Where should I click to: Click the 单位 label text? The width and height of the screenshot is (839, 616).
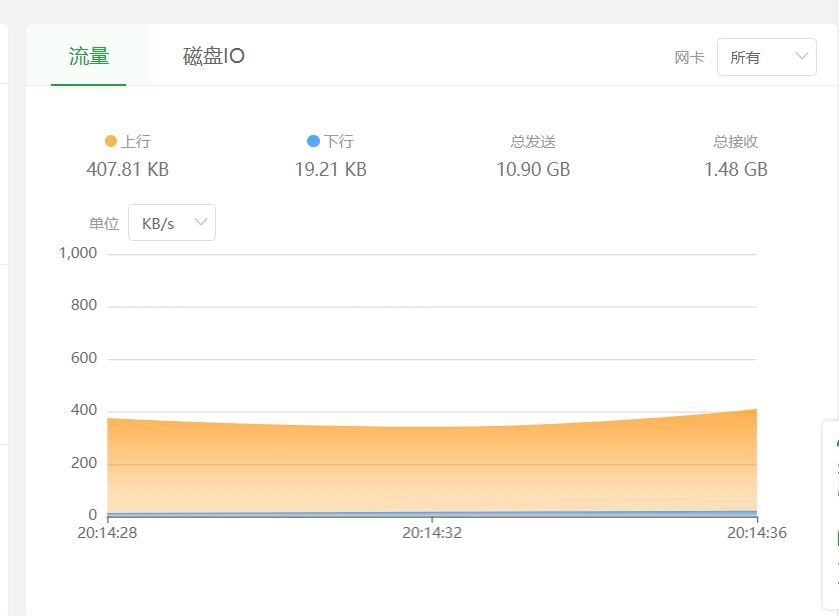click(x=104, y=223)
